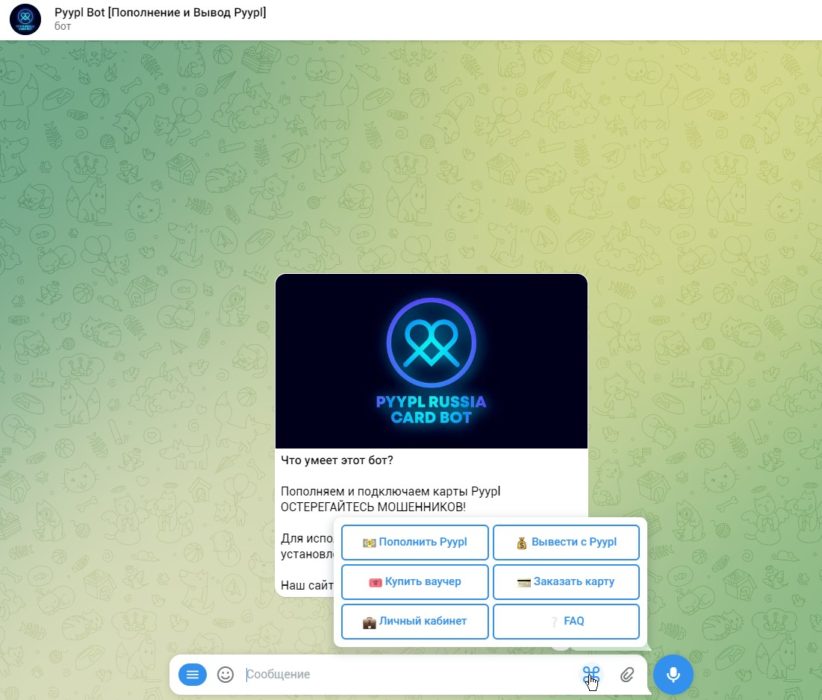The image size is (822, 700).
Task: Click the "Наш сайт" text line
Action: (x=304, y=584)
